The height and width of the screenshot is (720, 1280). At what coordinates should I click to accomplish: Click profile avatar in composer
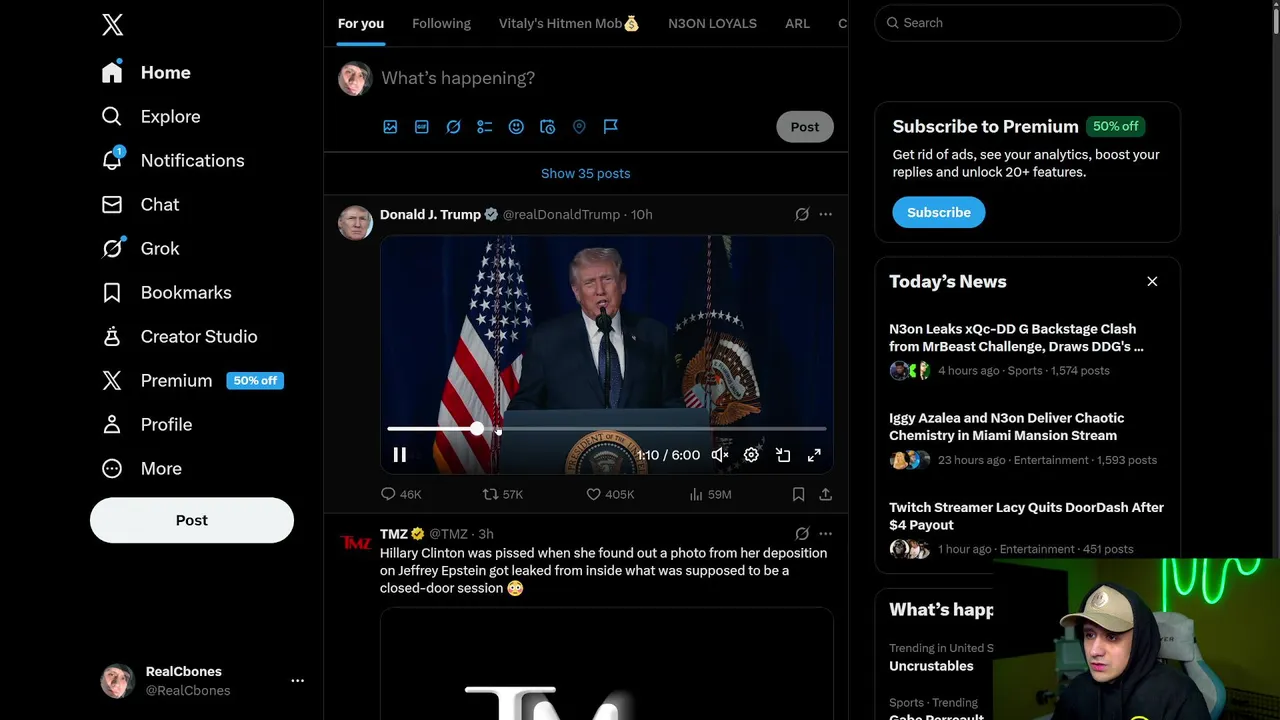pos(355,78)
